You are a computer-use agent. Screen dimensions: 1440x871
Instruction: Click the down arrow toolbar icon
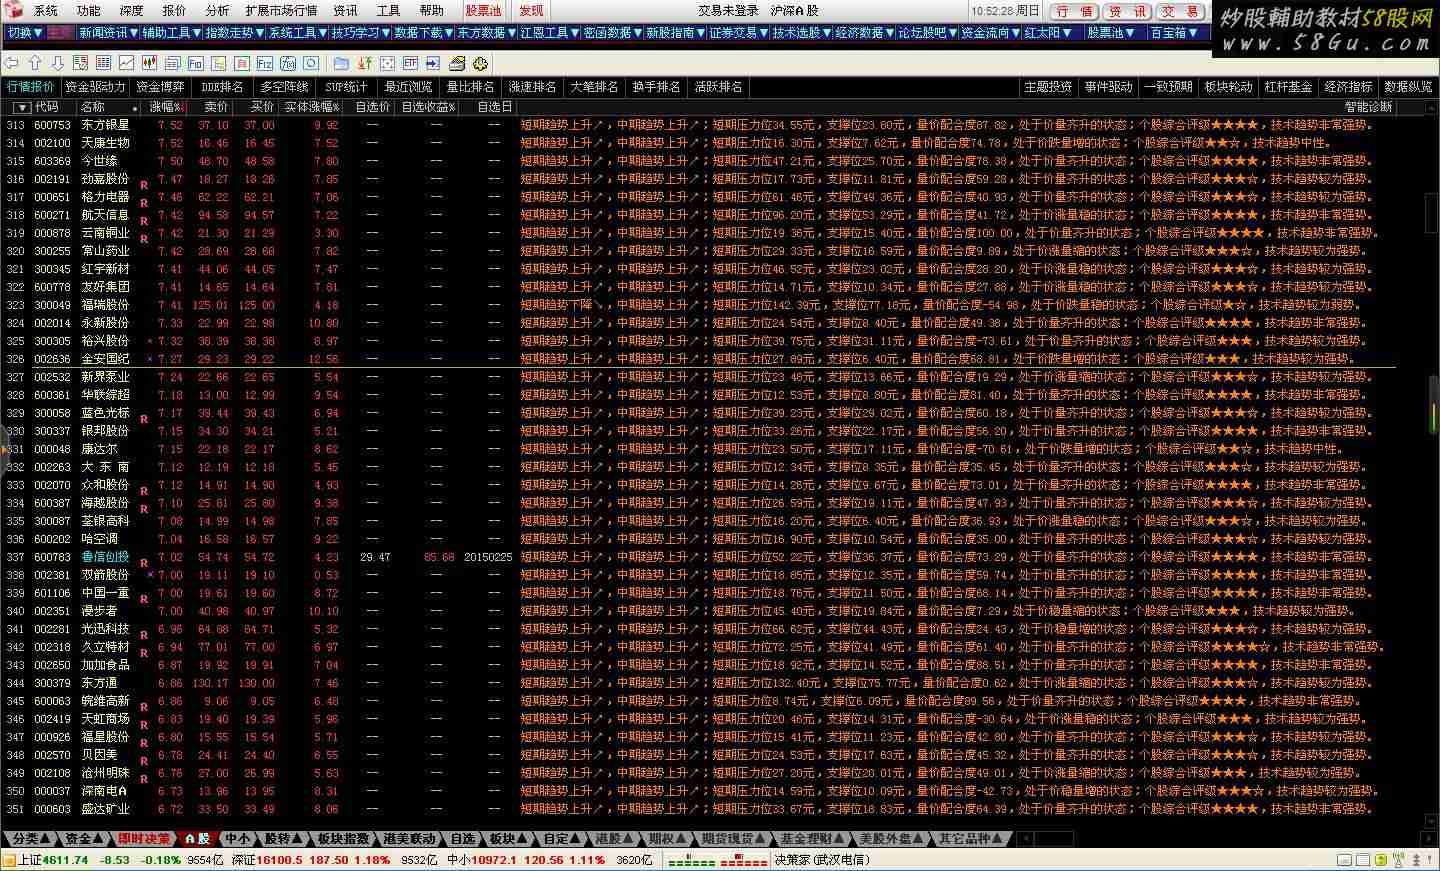click(x=57, y=63)
